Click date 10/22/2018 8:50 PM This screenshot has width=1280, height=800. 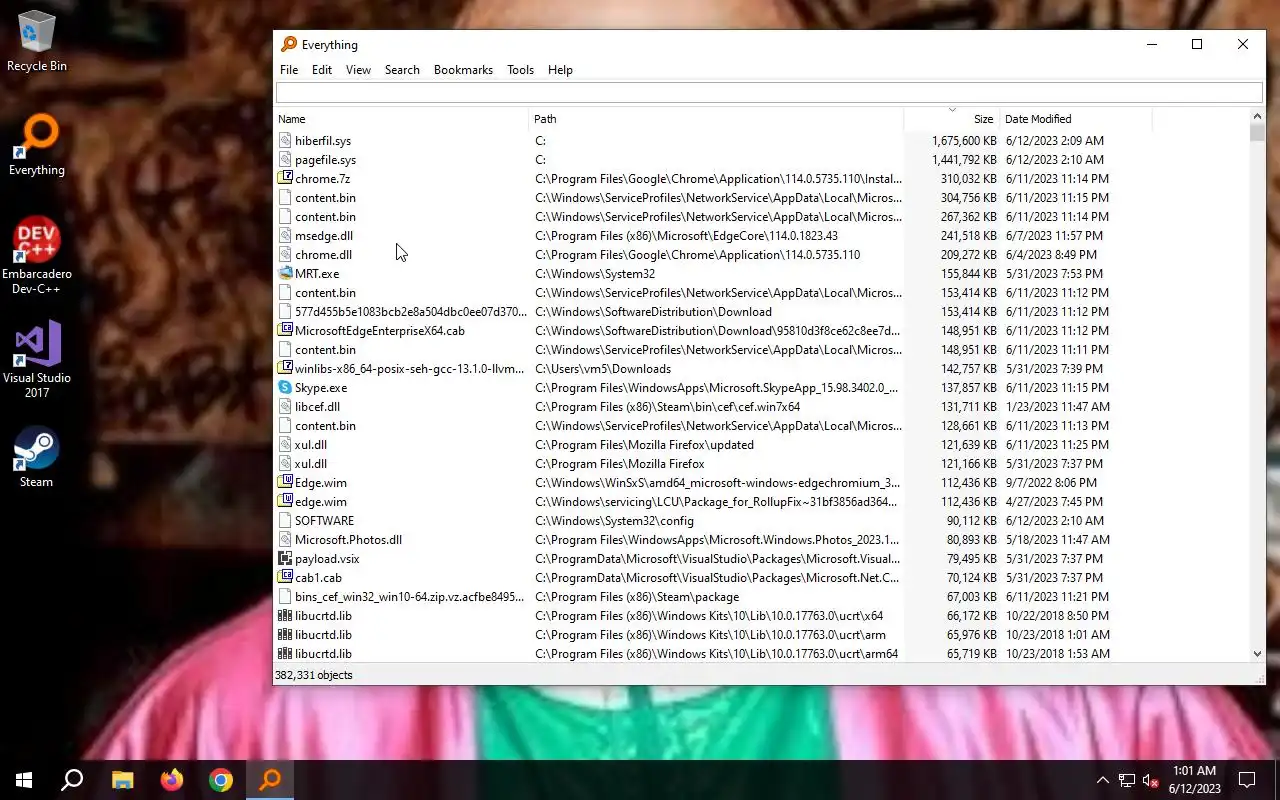[x=1057, y=616]
